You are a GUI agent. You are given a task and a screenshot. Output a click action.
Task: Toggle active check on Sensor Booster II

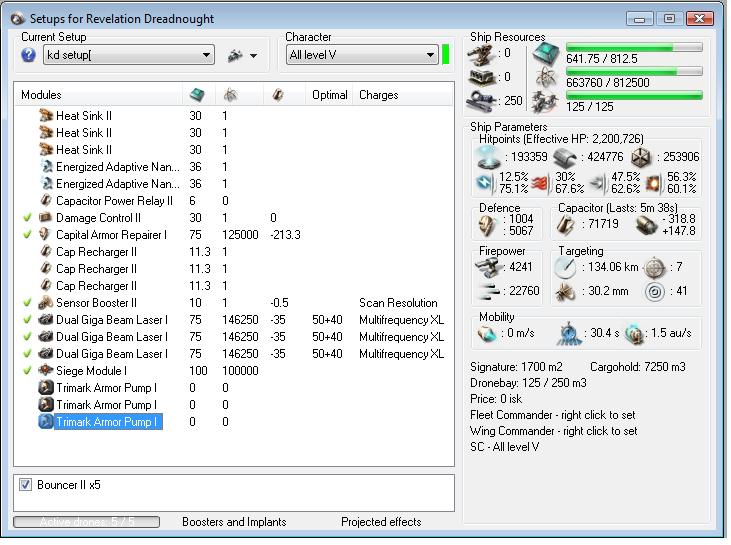point(28,303)
